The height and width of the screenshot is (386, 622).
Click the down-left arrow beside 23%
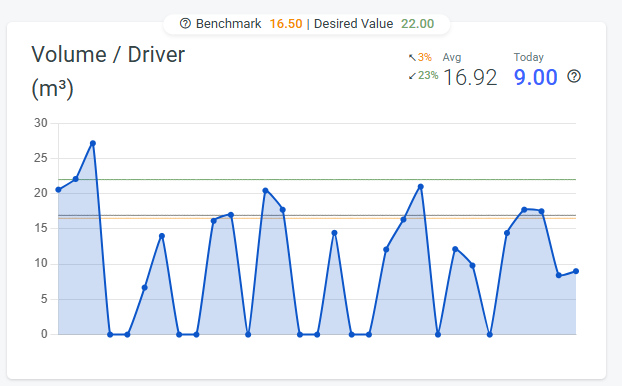(412, 76)
